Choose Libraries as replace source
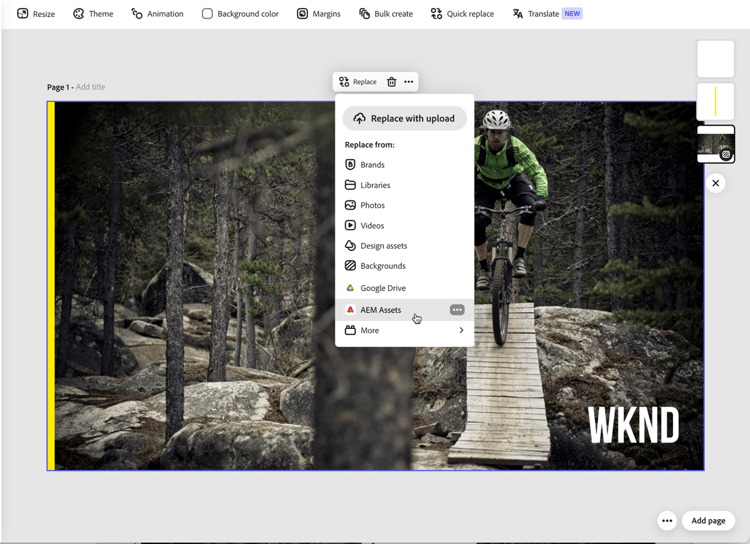Viewport: 750px width, 544px height. point(405,185)
